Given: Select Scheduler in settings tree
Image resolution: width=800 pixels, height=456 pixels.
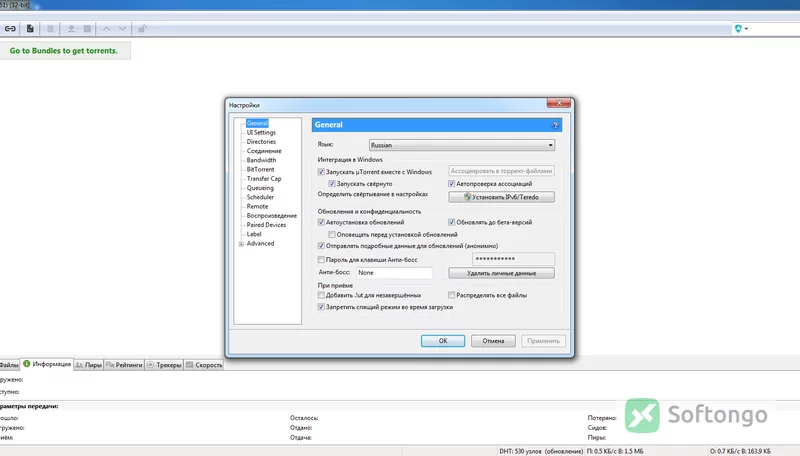Looking at the screenshot, I should 260,197.
